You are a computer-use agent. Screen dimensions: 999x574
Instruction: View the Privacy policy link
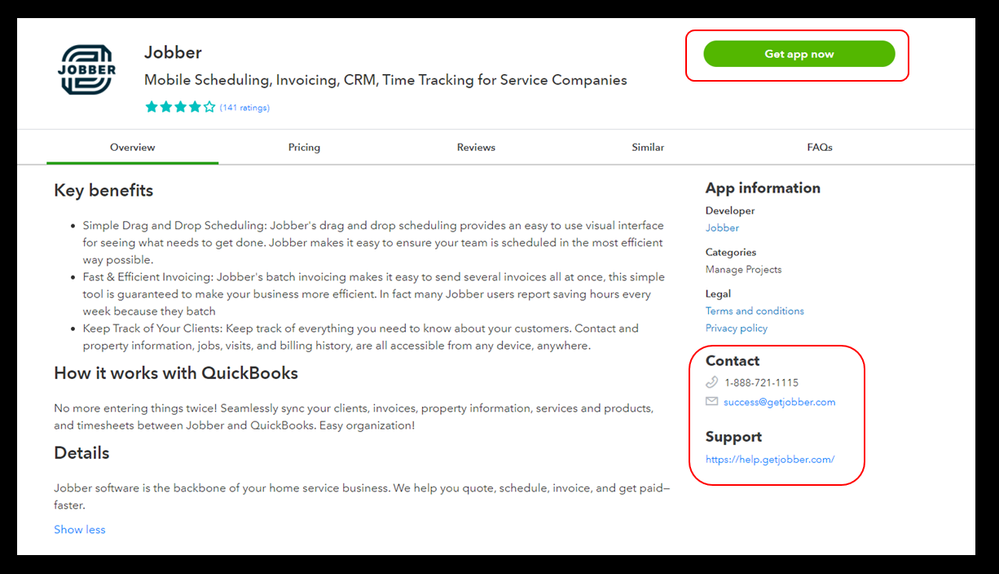coord(736,328)
